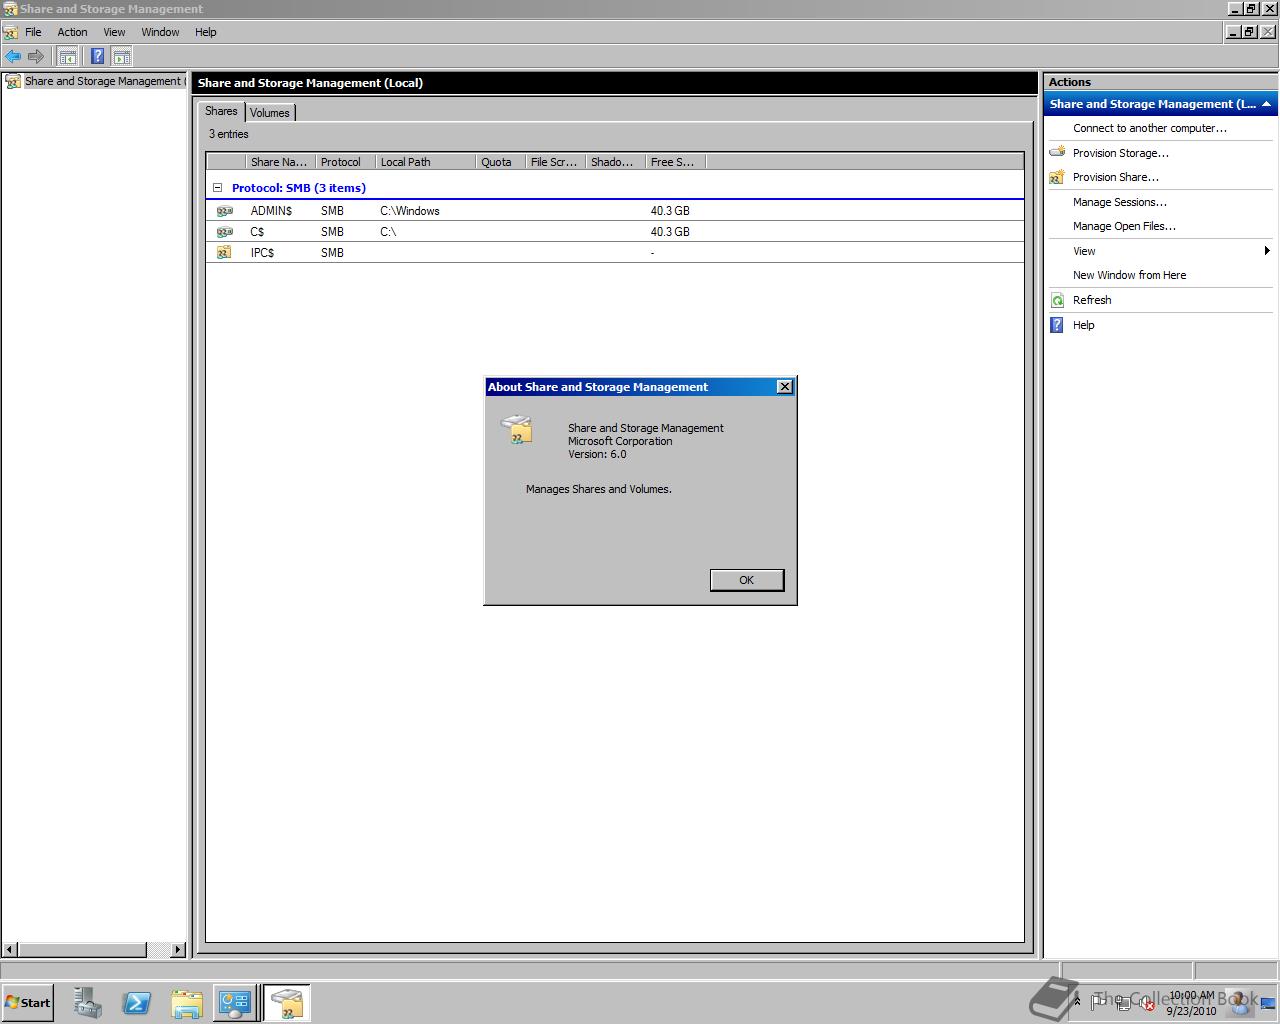Click the Shadow Copies column header

click(616, 162)
